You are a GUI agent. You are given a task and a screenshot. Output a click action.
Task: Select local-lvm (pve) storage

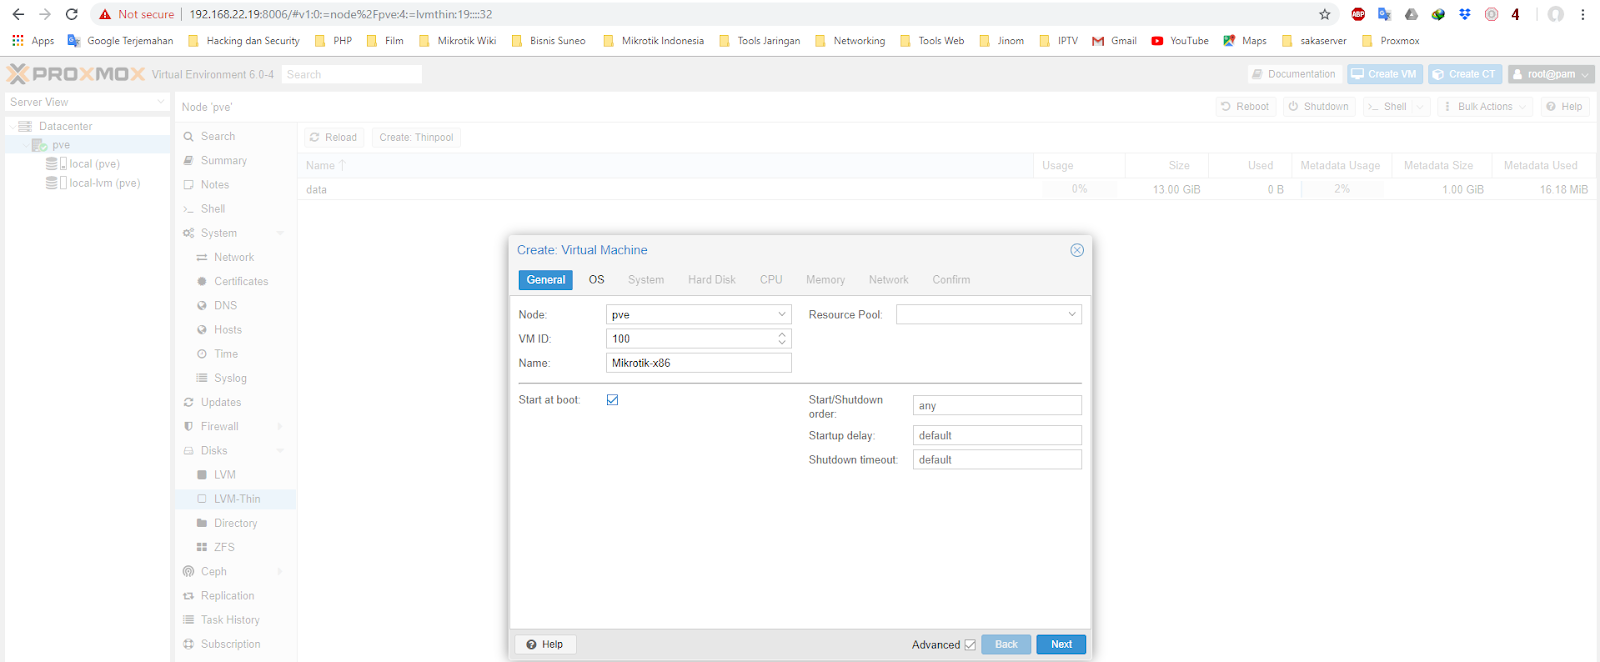pos(104,183)
